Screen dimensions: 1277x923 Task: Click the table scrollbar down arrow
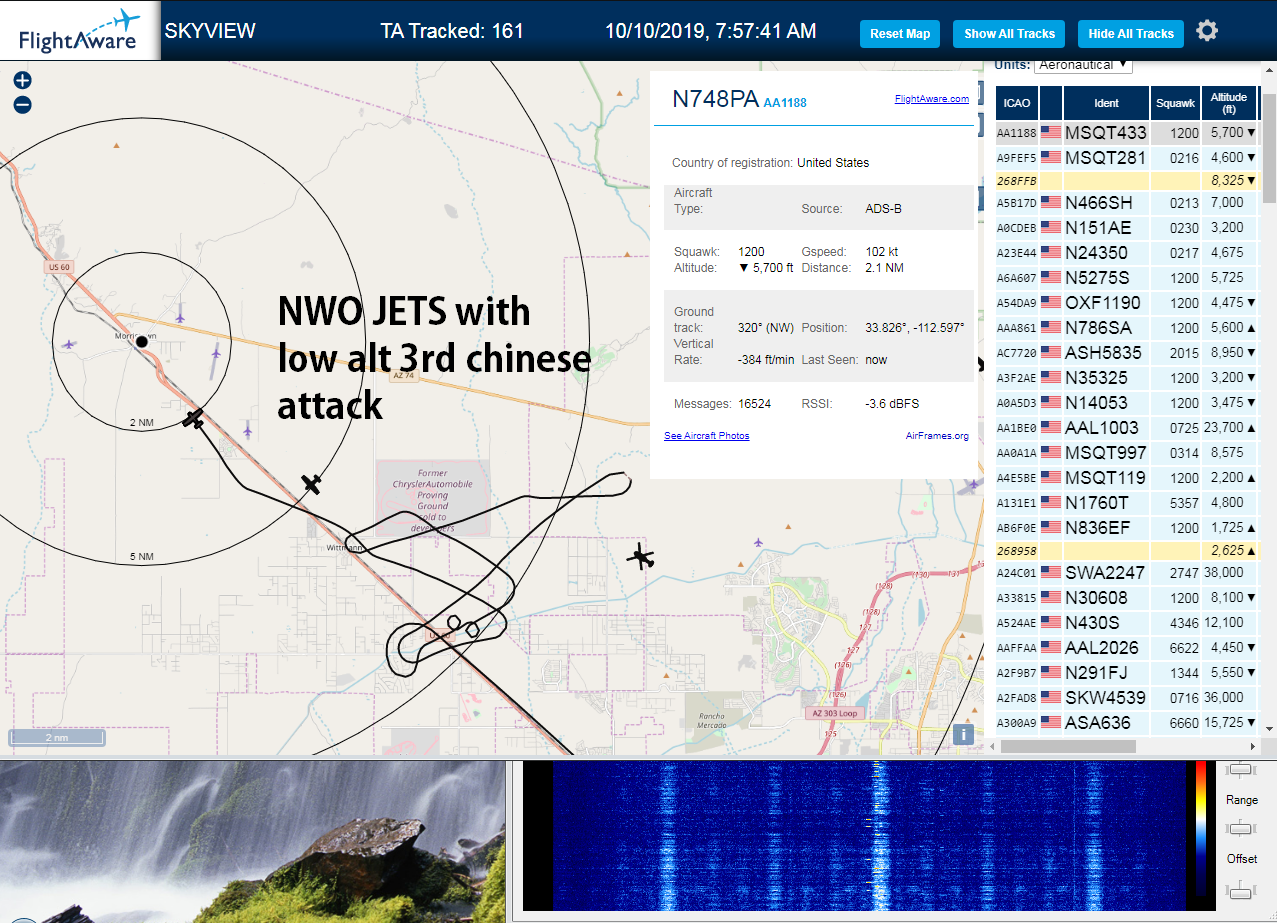click(1269, 728)
